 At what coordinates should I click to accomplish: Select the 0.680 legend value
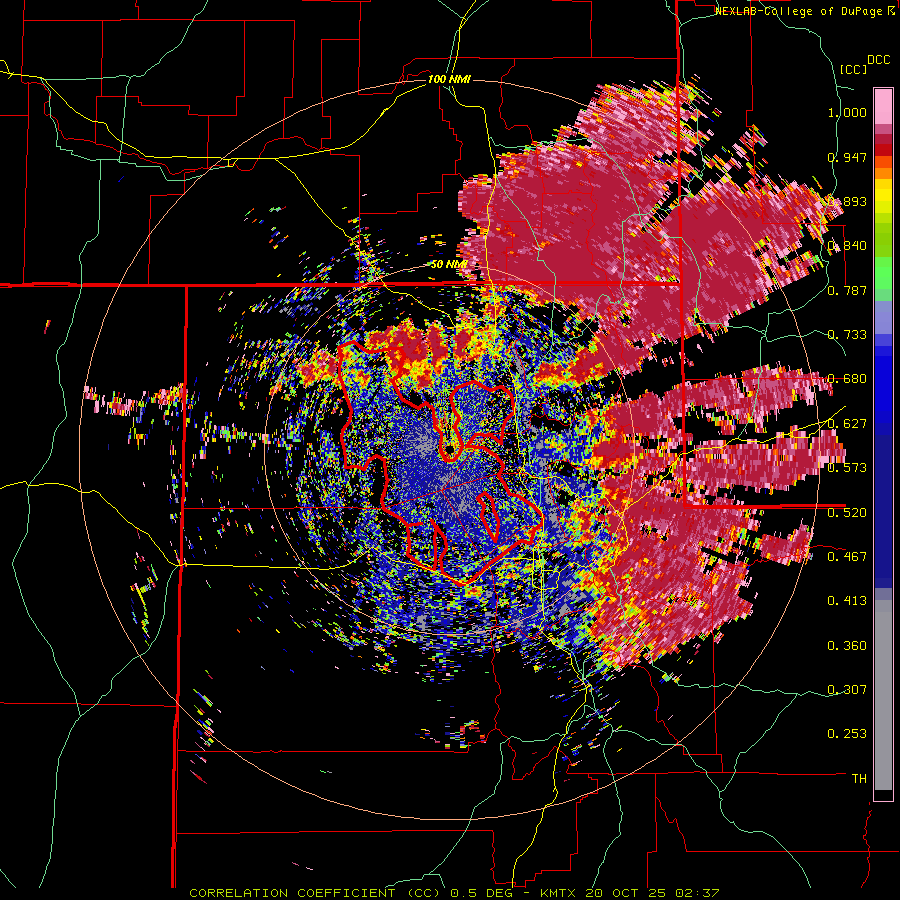[847, 379]
